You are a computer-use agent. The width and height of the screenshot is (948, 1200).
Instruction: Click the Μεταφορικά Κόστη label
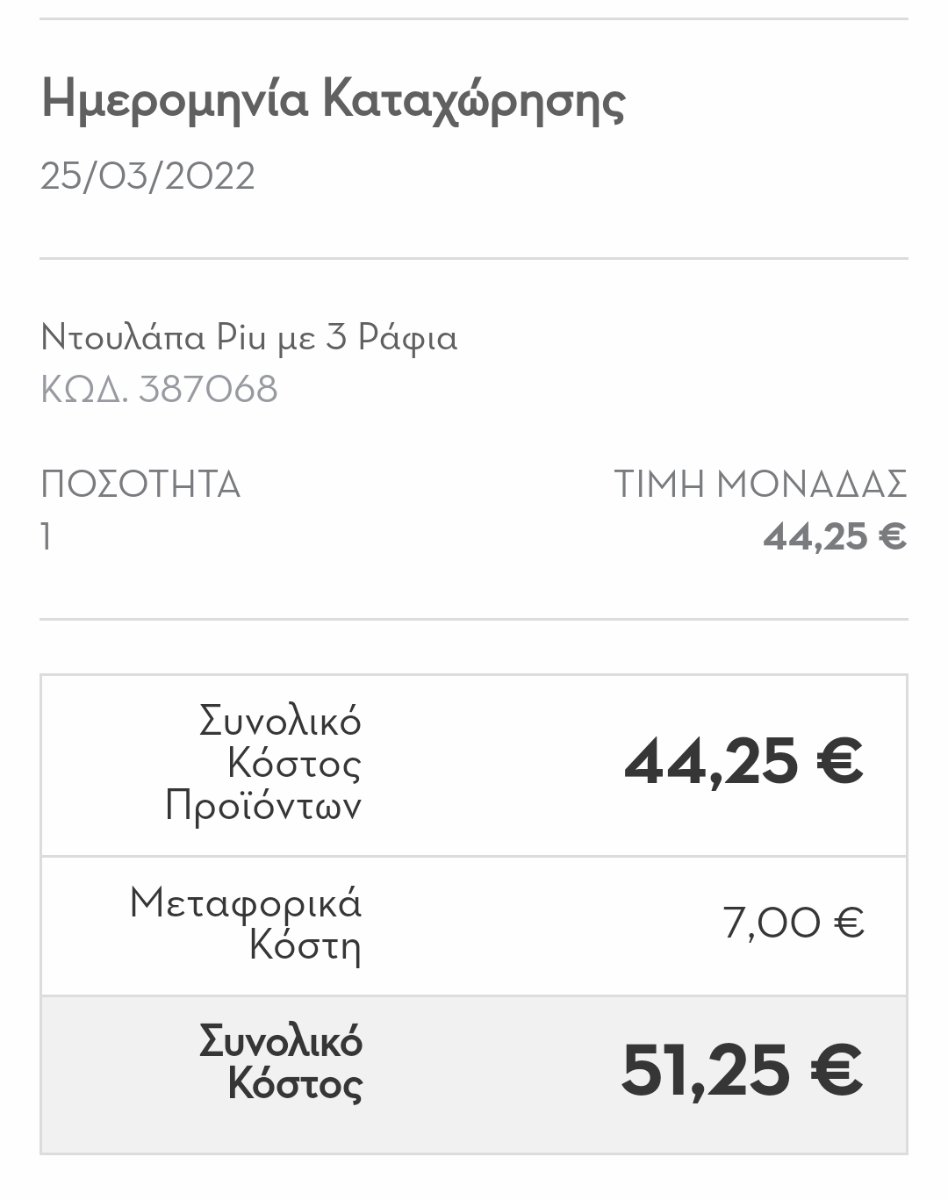point(246,924)
